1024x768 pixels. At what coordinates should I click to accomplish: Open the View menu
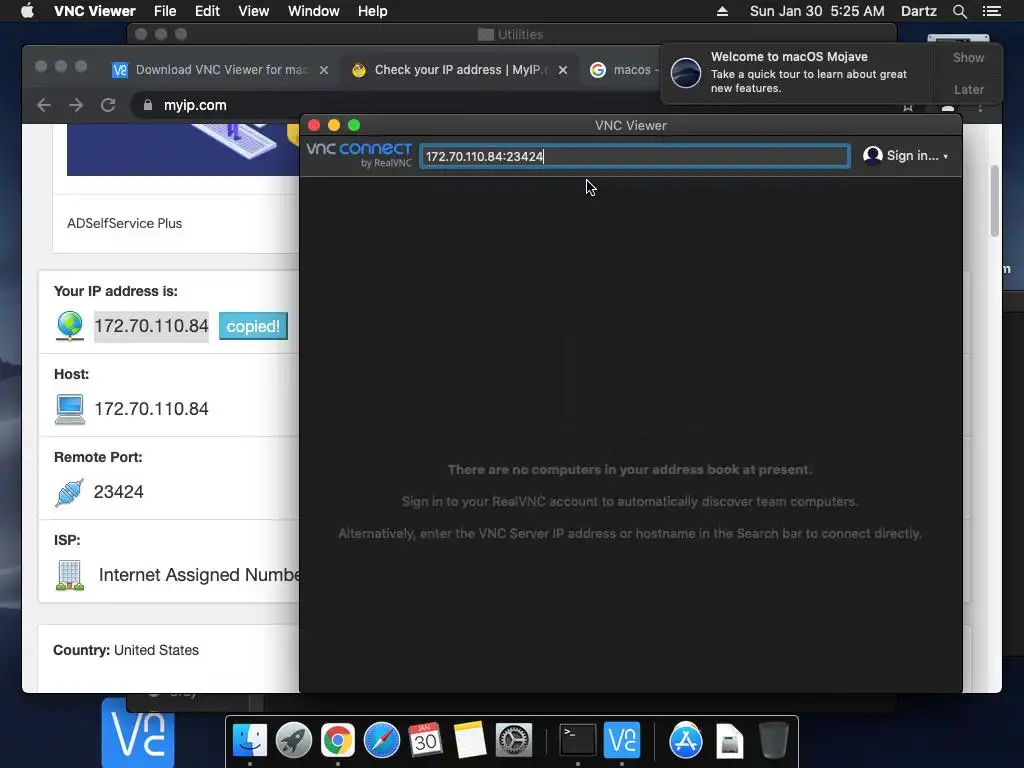(253, 11)
